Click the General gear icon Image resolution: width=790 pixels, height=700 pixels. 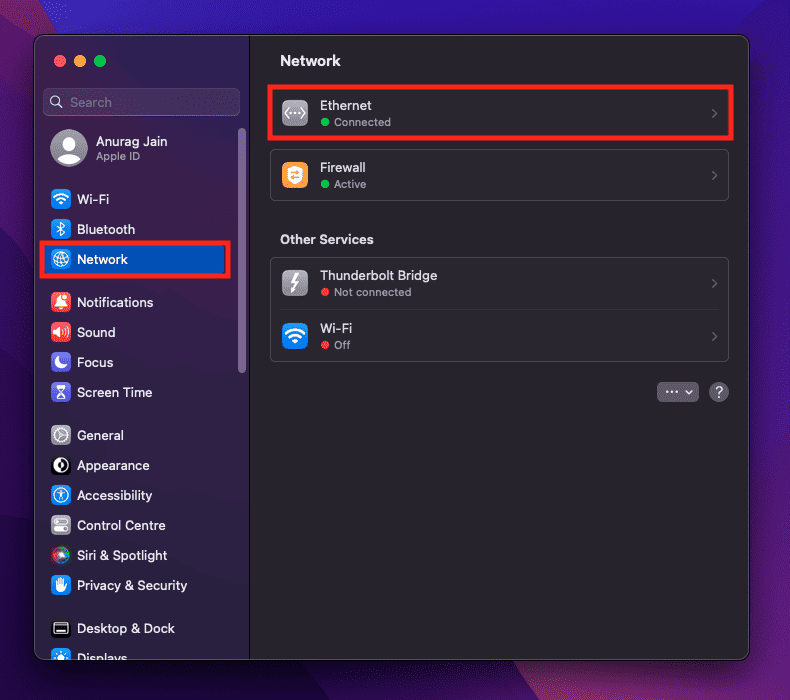click(x=60, y=435)
